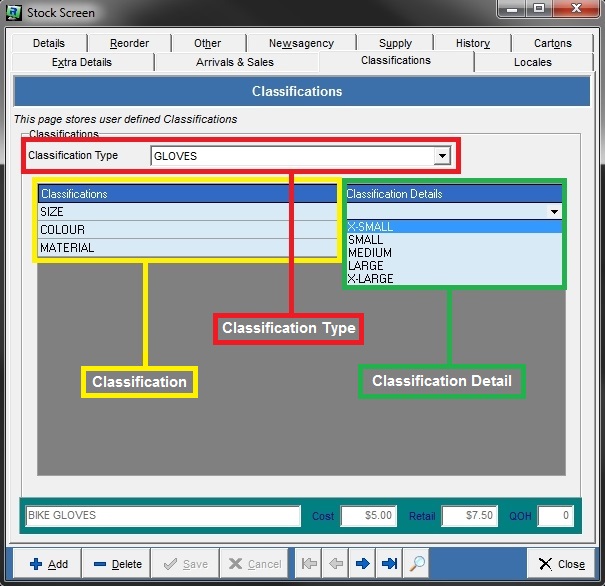Open the Classification Type dropdown arrow
Image resolution: width=605 pixels, height=586 pixels.
(441, 156)
